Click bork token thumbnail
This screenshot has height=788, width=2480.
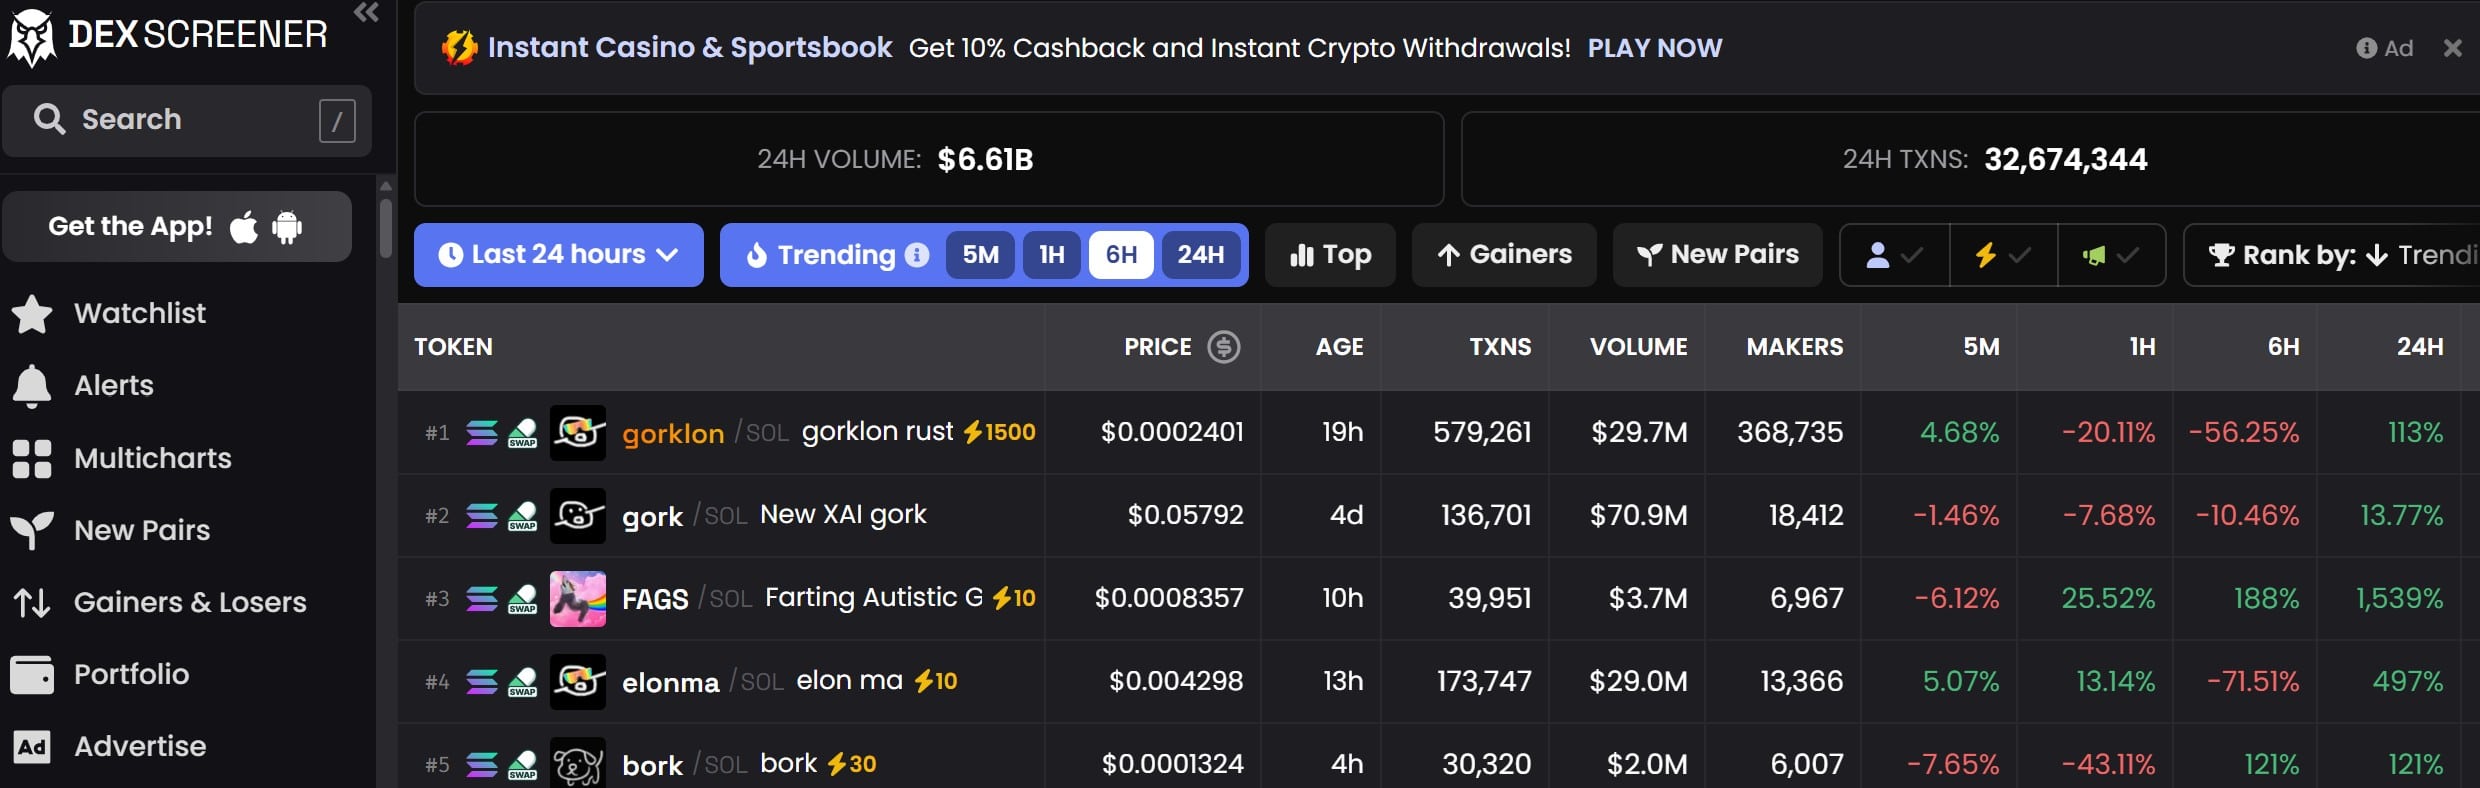tap(578, 763)
